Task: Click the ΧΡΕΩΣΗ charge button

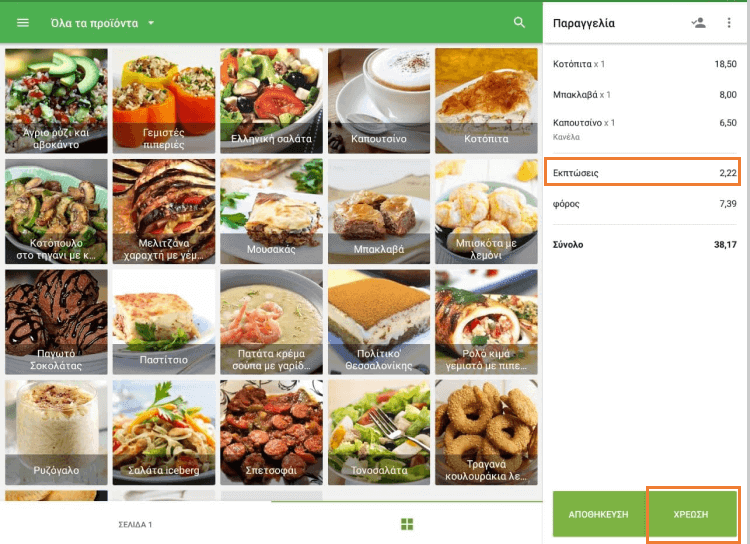Action: [x=691, y=514]
